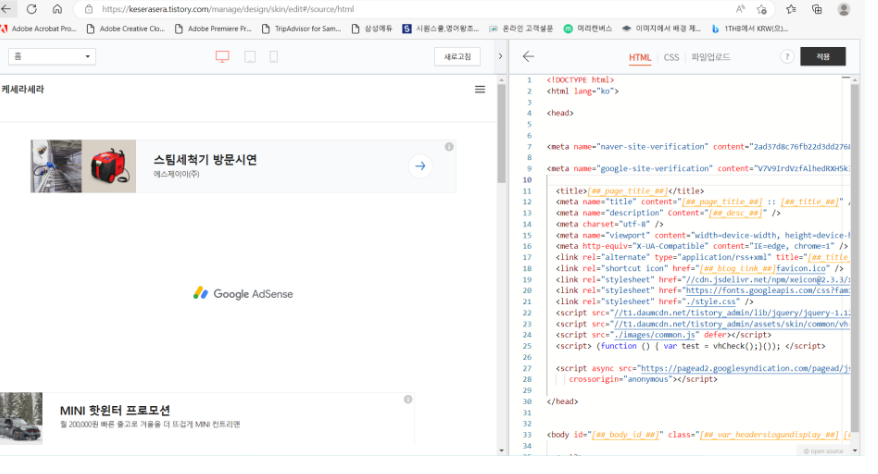
Task: Collapse the preview pane chevron
Action: pos(500,57)
